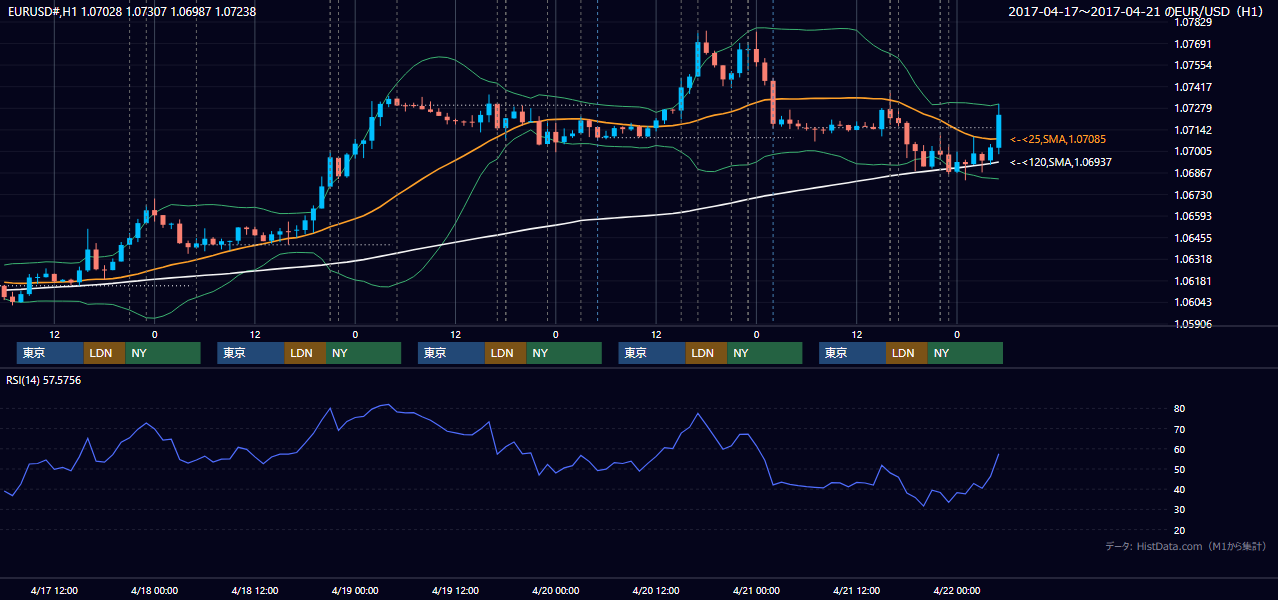Select the 4/20 12:00 time axis label
1278x600 pixels.
(656, 590)
